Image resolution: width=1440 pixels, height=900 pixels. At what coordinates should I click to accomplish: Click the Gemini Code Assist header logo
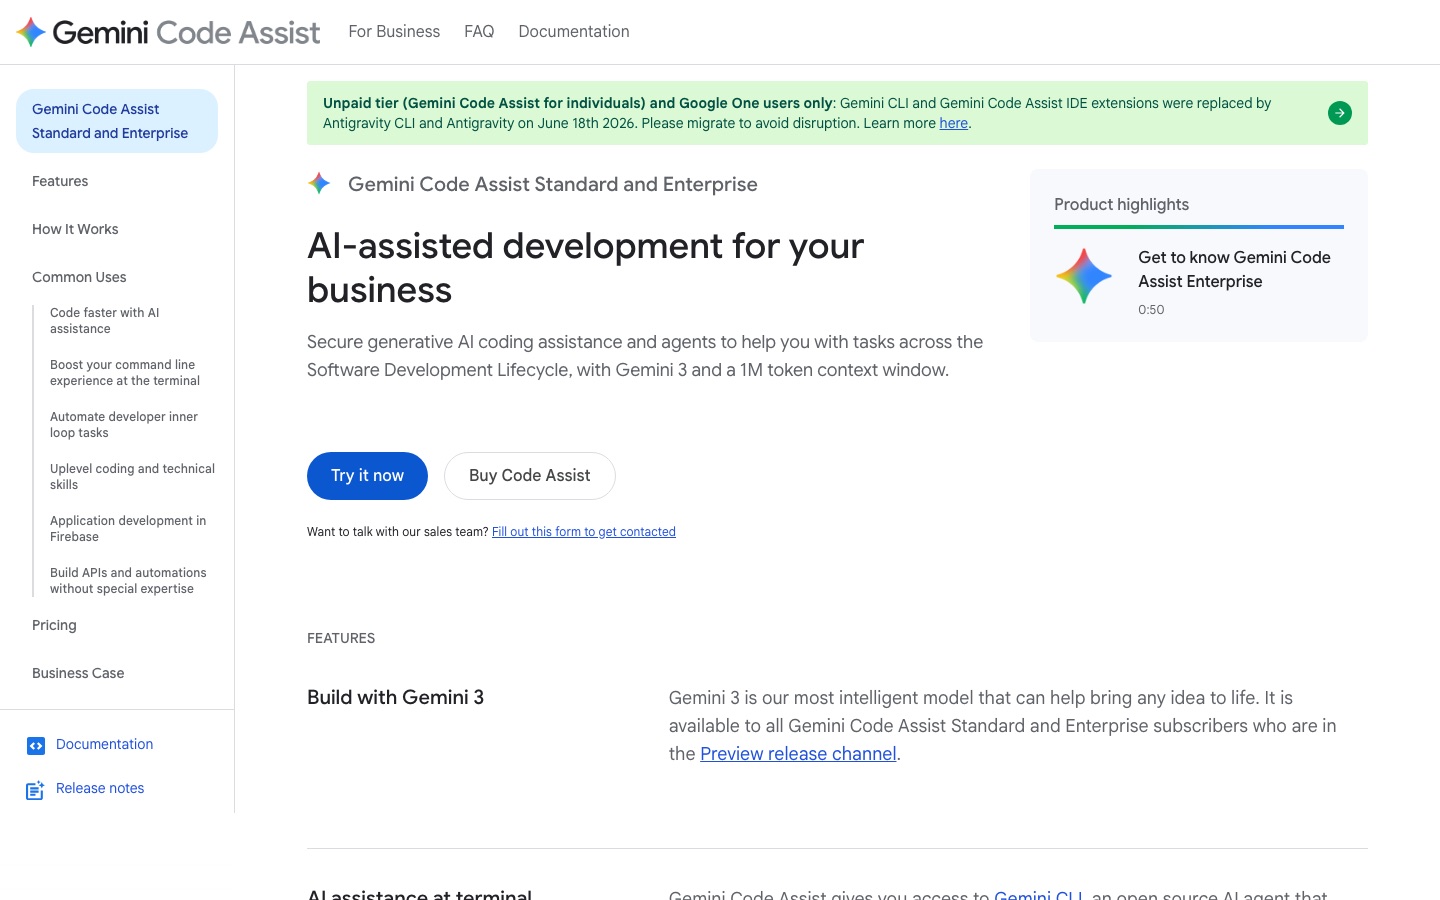coord(168,32)
